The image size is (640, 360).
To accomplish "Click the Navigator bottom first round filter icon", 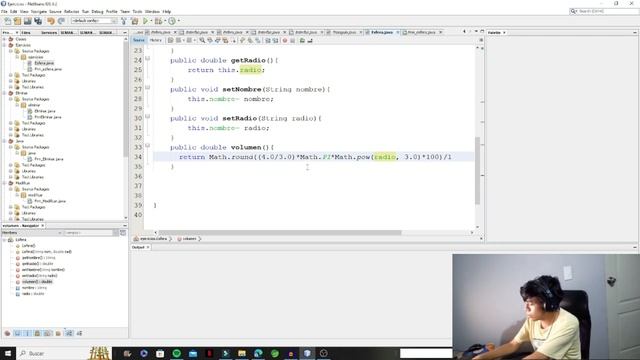I will point(7,333).
